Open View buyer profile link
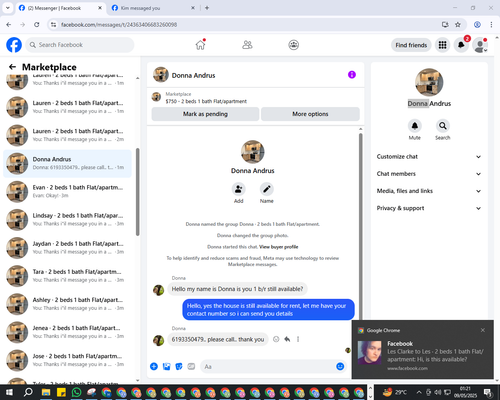The width and height of the screenshot is (500, 400). (x=278, y=247)
